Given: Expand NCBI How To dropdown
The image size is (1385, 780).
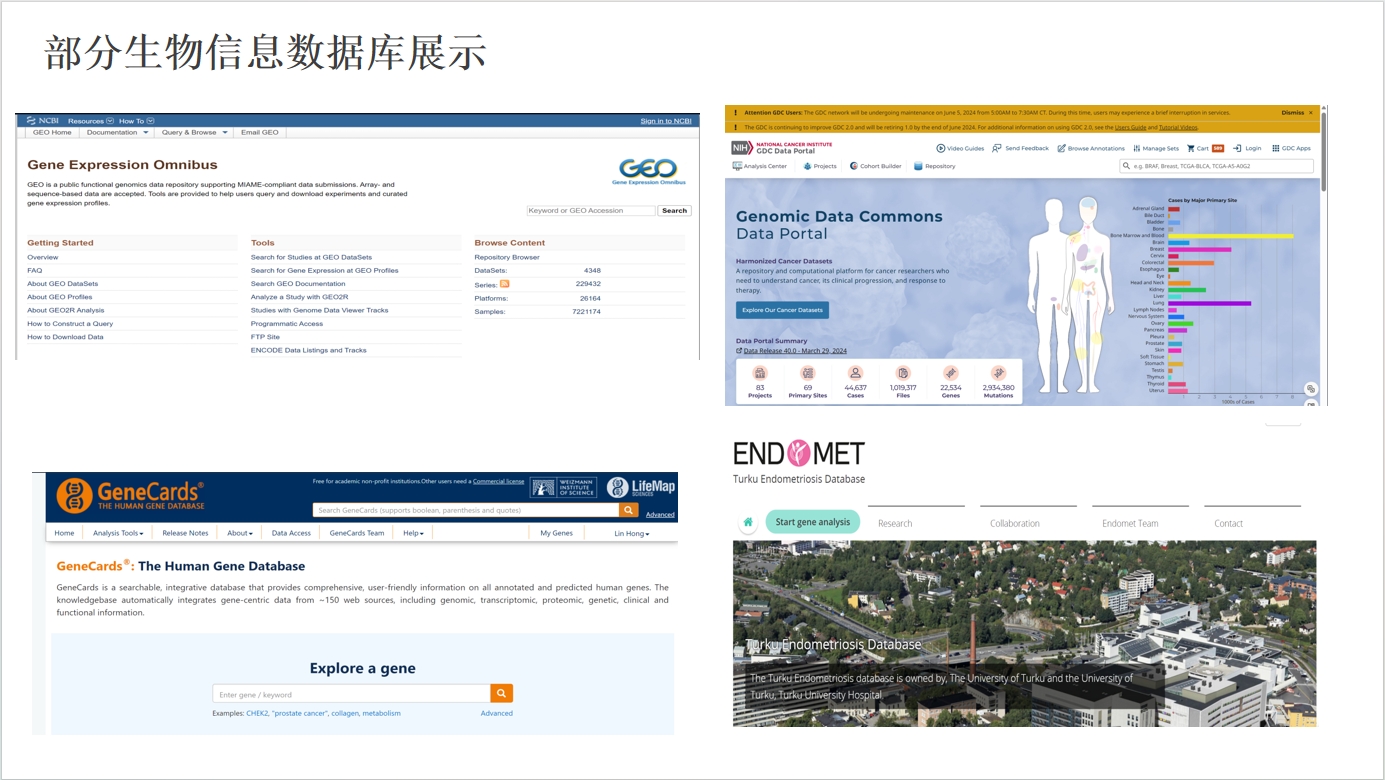Looking at the screenshot, I should pyautogui.click(x=137, y=121).
